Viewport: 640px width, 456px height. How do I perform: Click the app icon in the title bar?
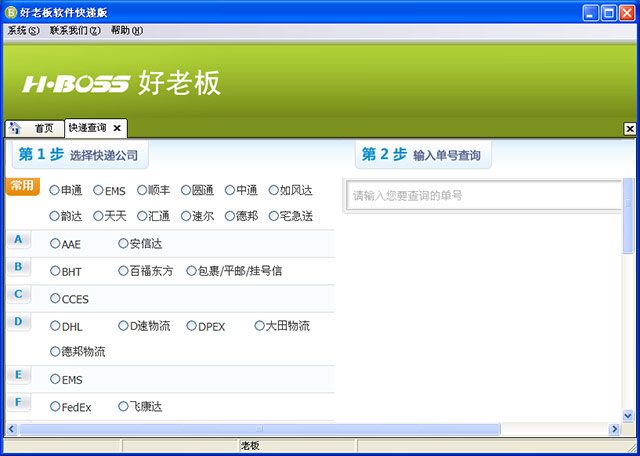[11, 13]
